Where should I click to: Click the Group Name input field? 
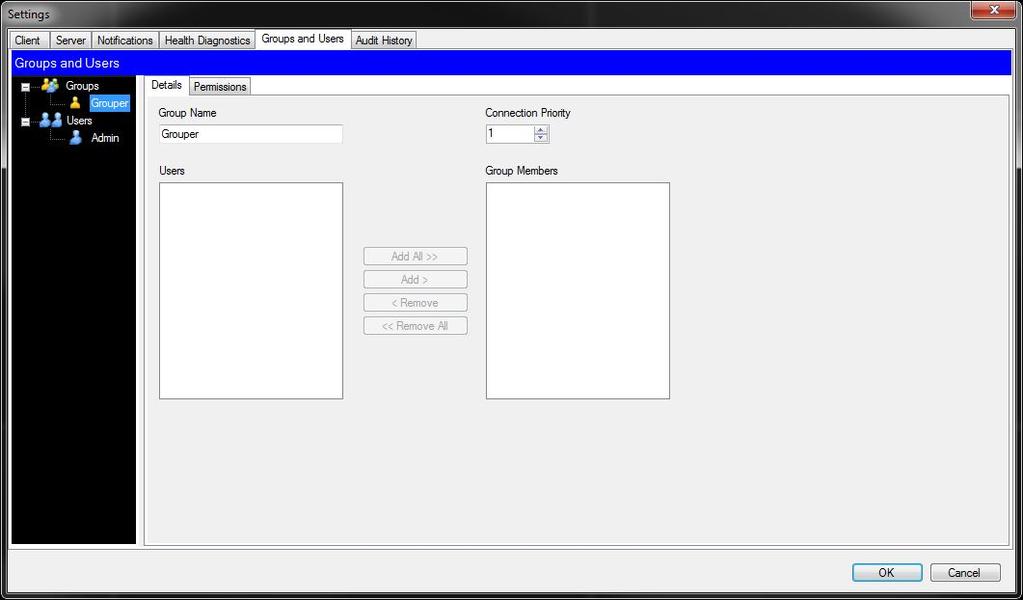(251, 134)
